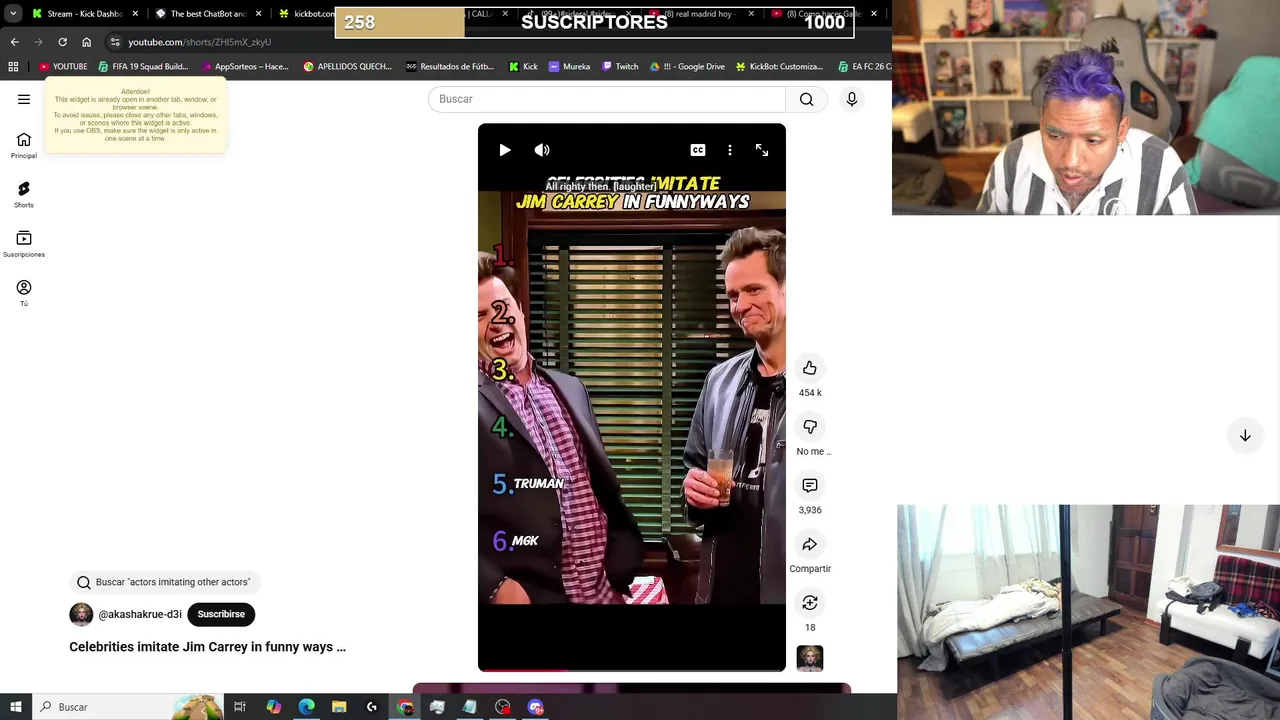Open the three-dot more options on video

730,150
